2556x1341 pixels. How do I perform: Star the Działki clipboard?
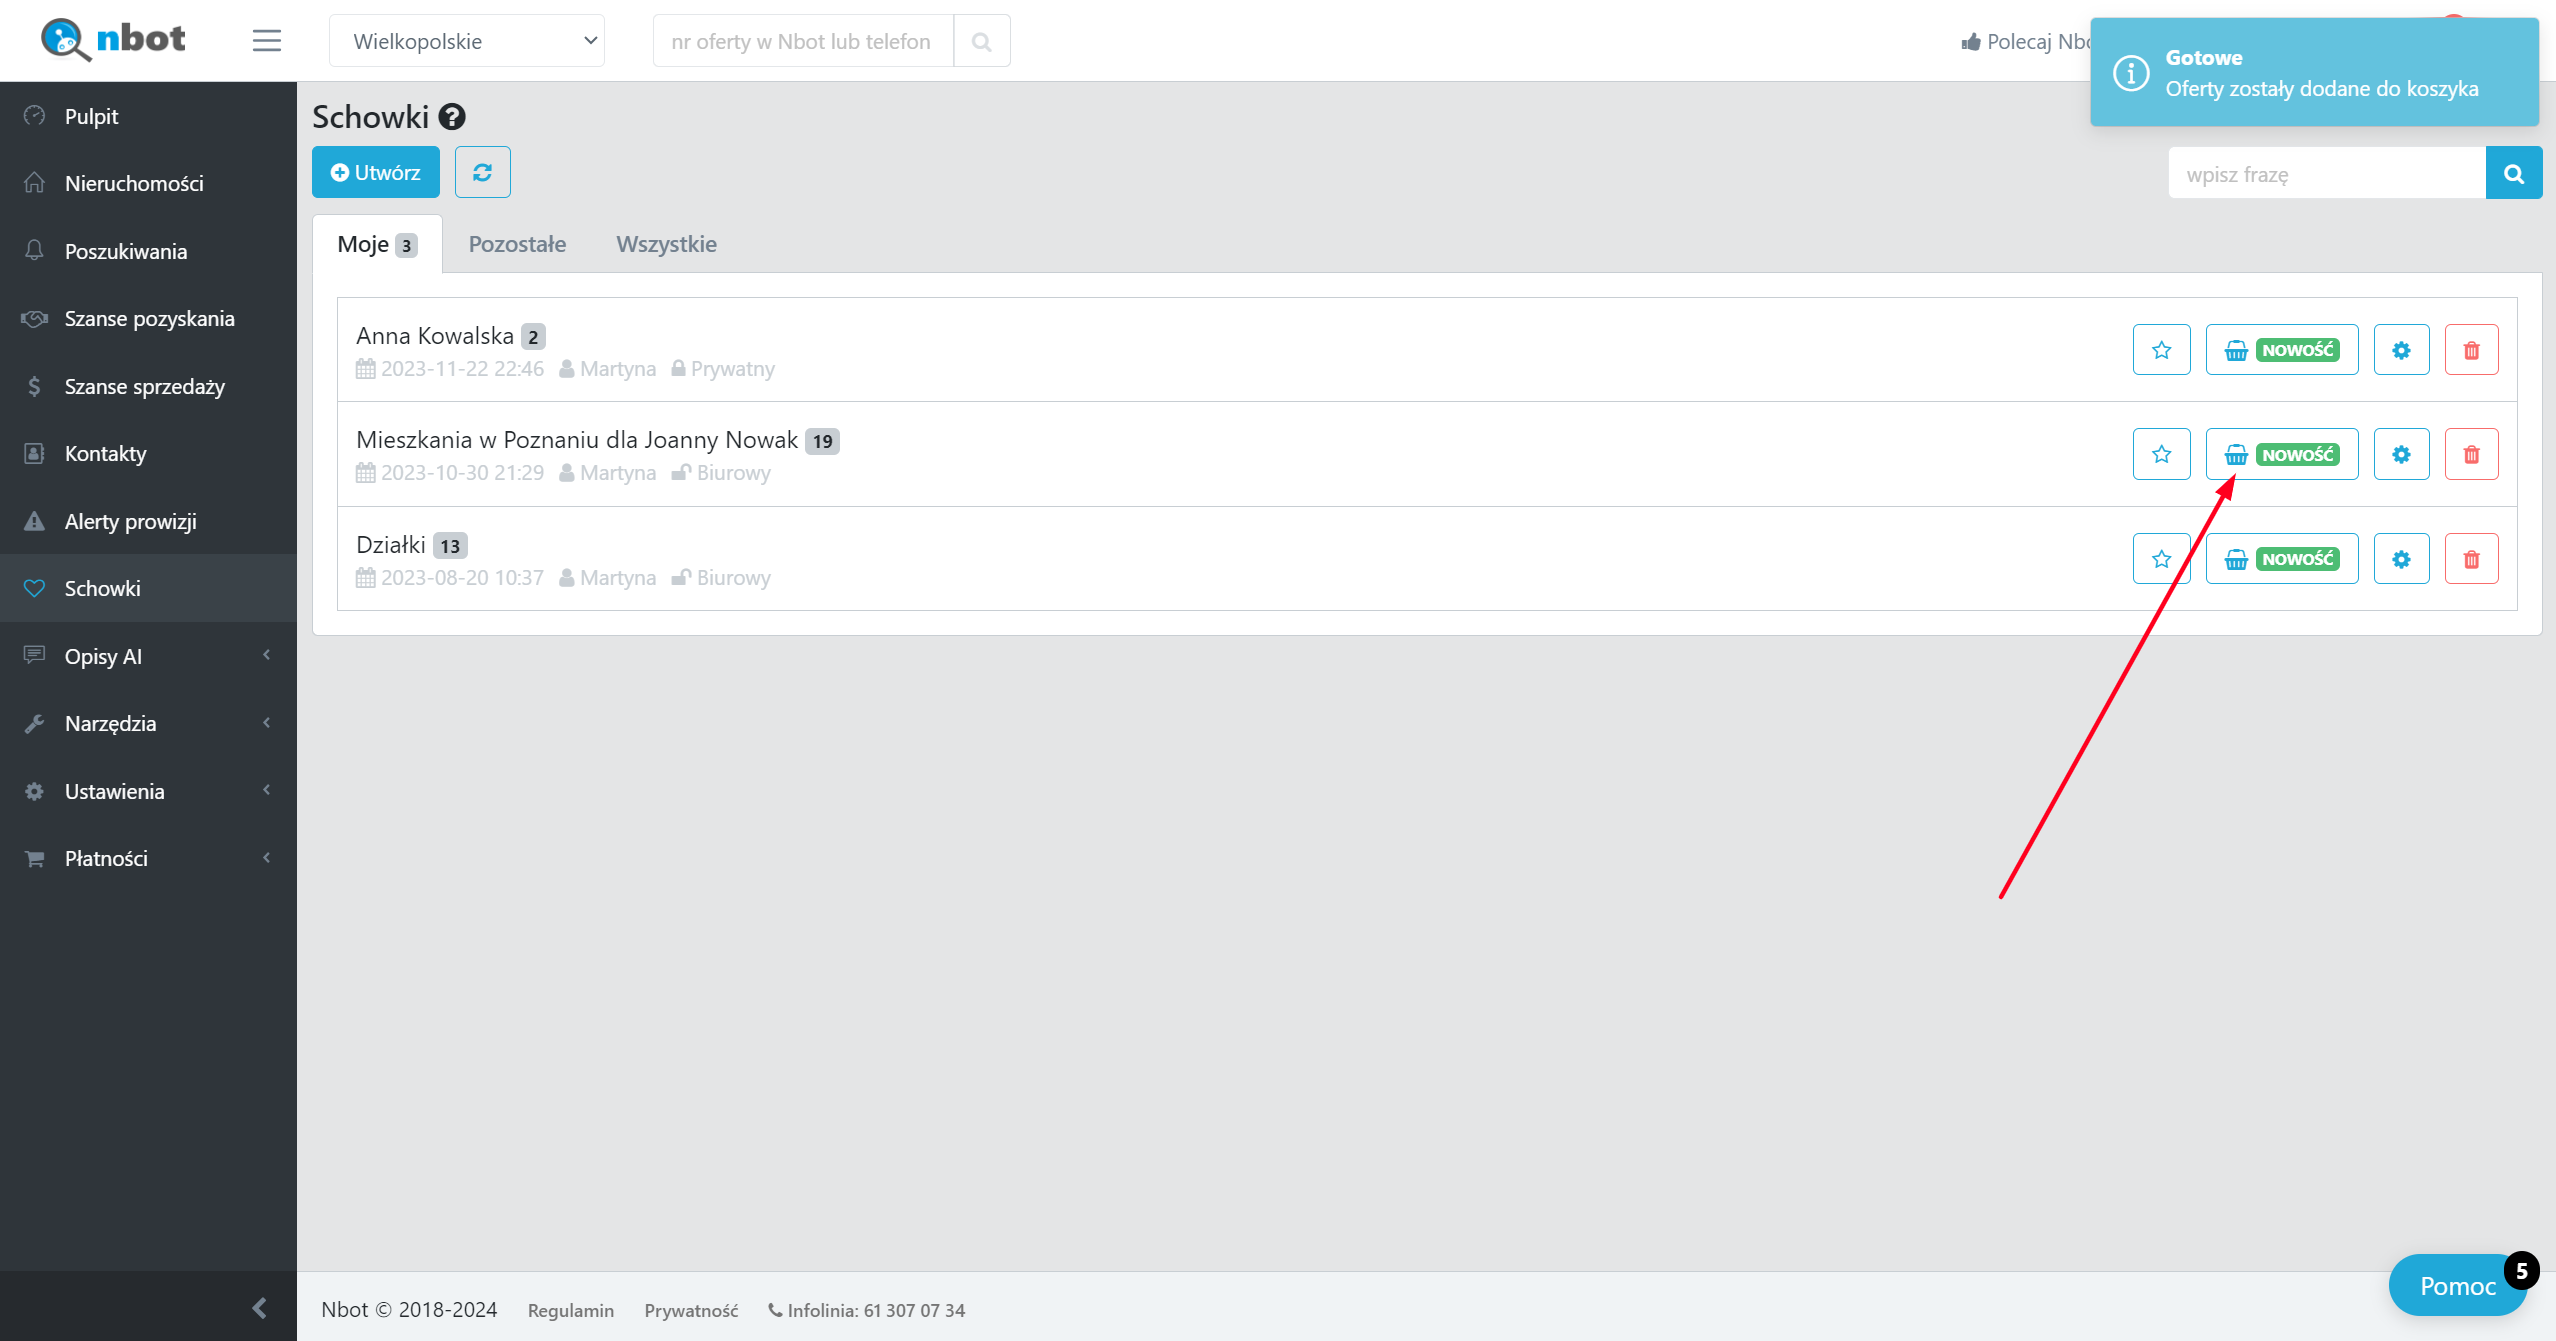[2162, 559]
